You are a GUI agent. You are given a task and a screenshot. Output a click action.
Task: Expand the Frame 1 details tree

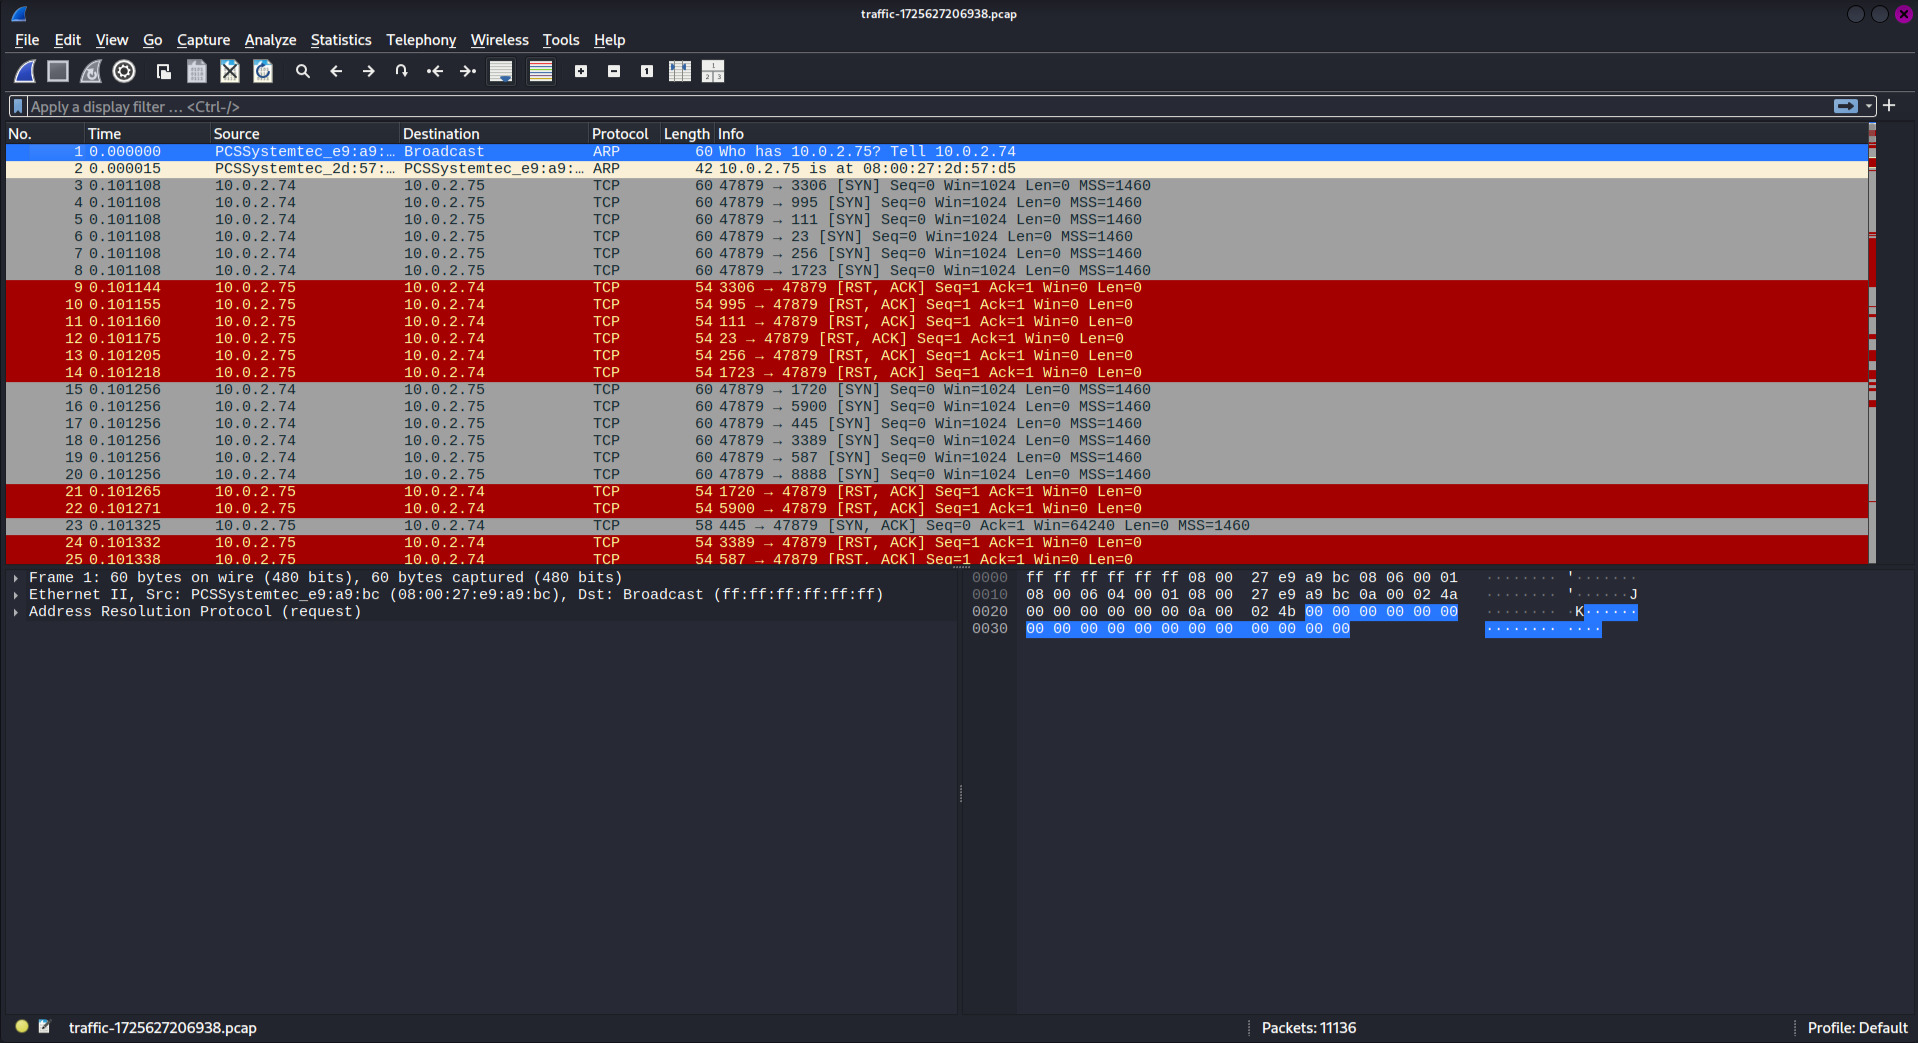tap(16, 578)
